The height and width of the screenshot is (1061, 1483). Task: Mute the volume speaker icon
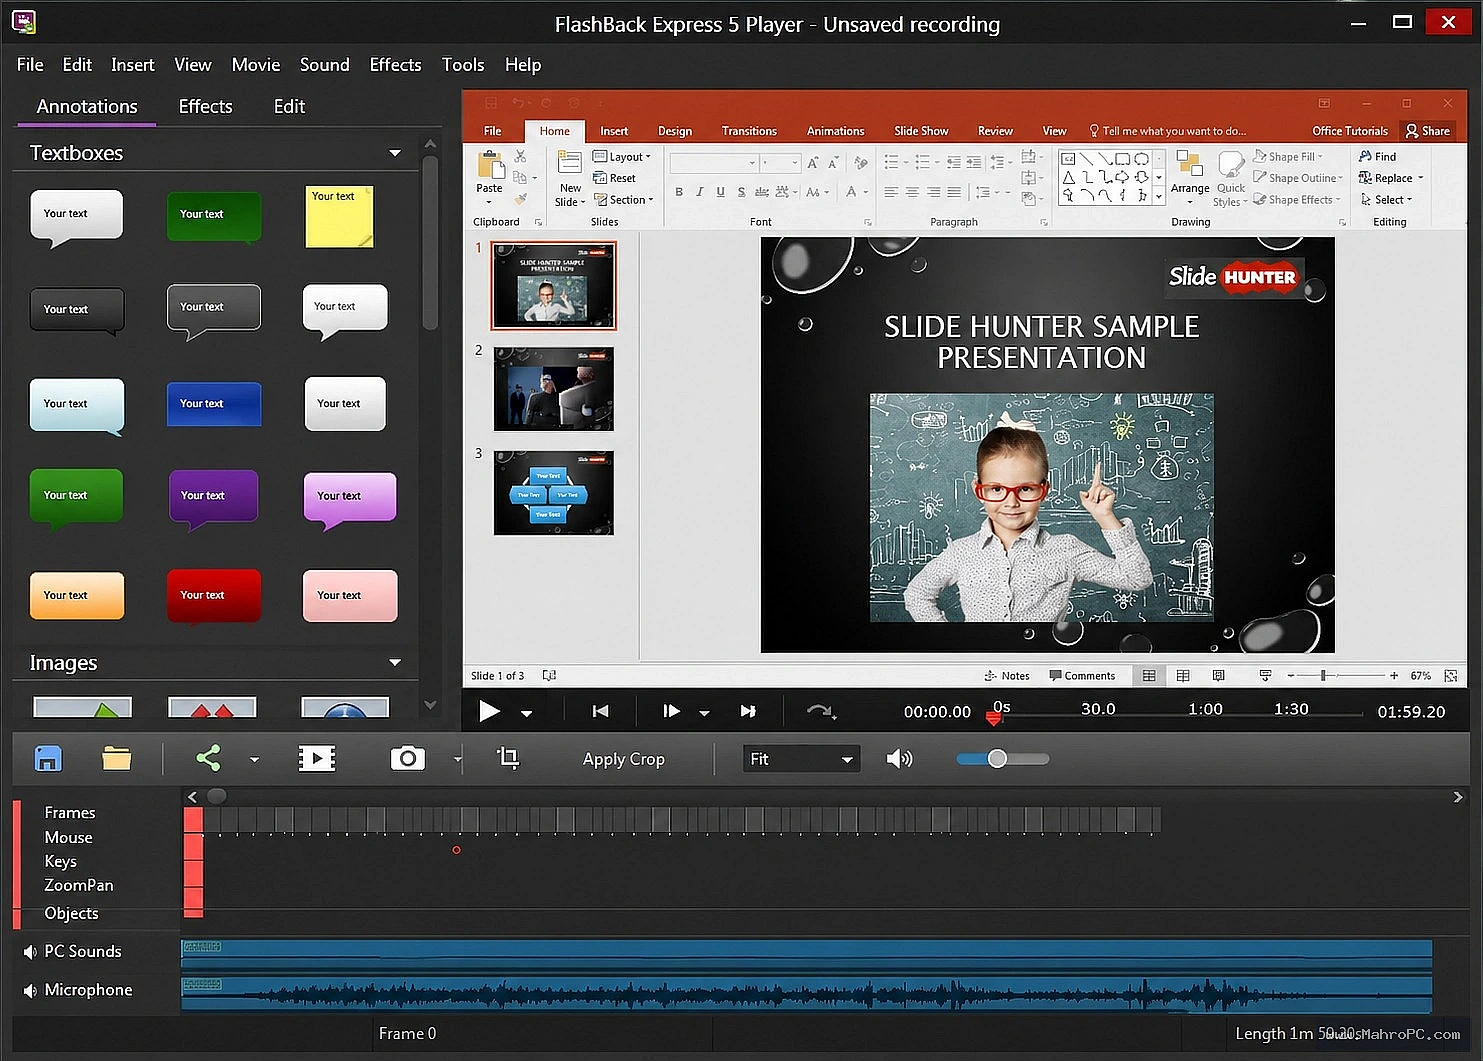tap(899, 759)
